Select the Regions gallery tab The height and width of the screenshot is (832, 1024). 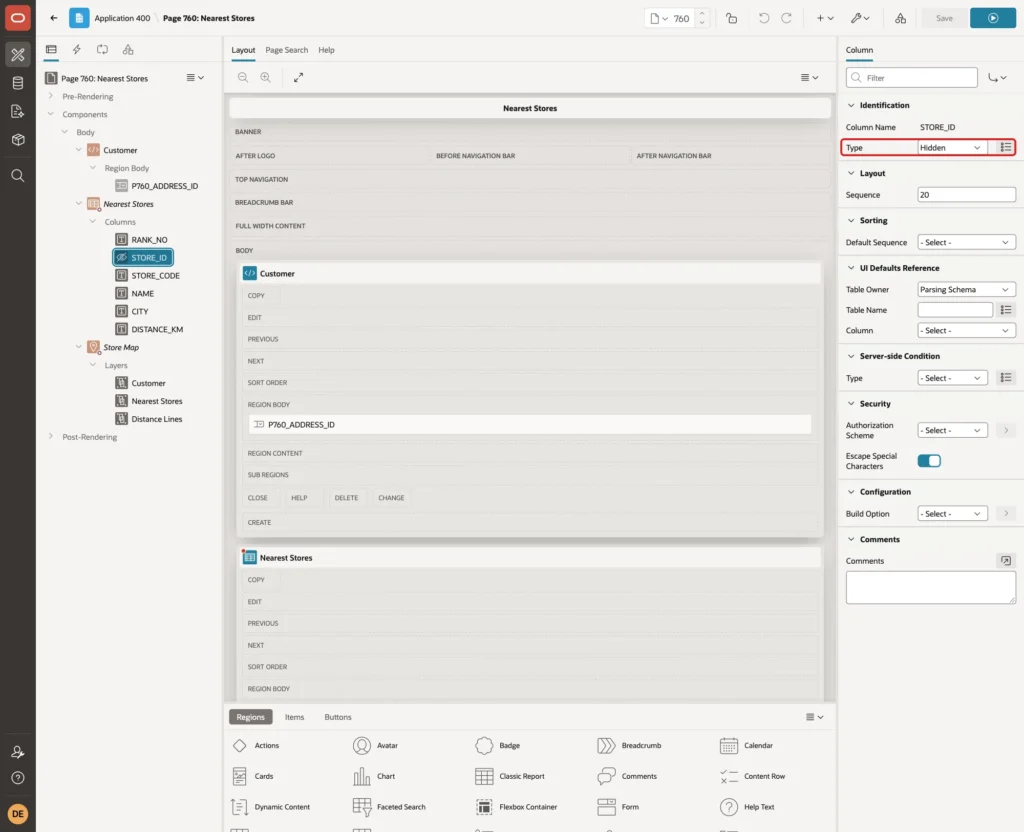[250, 717]
